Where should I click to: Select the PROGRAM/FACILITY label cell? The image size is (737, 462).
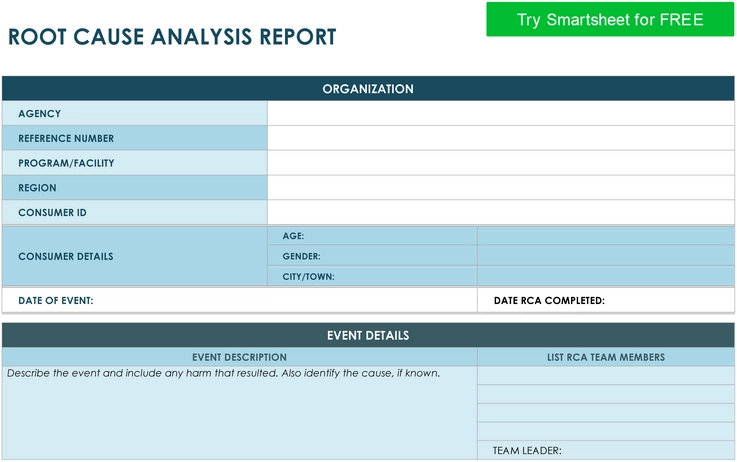pyautogui.click(x=135, y=163)
